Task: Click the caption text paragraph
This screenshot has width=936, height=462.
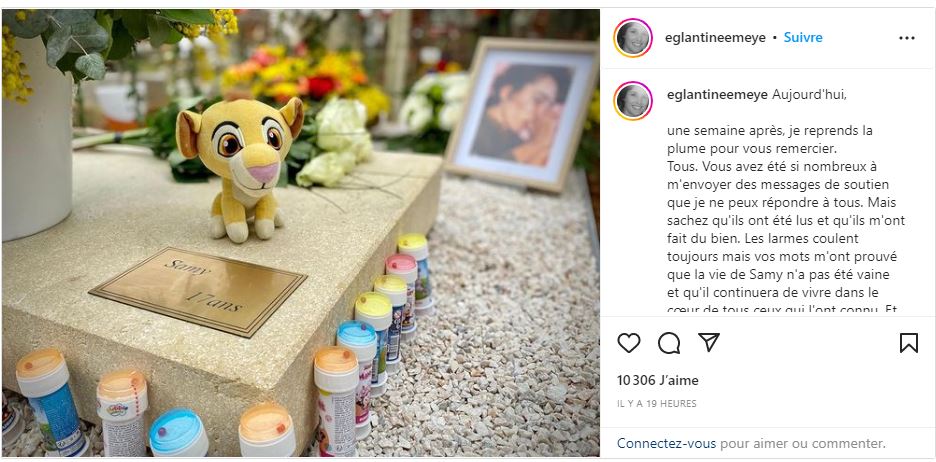Action: click(786, 211)
